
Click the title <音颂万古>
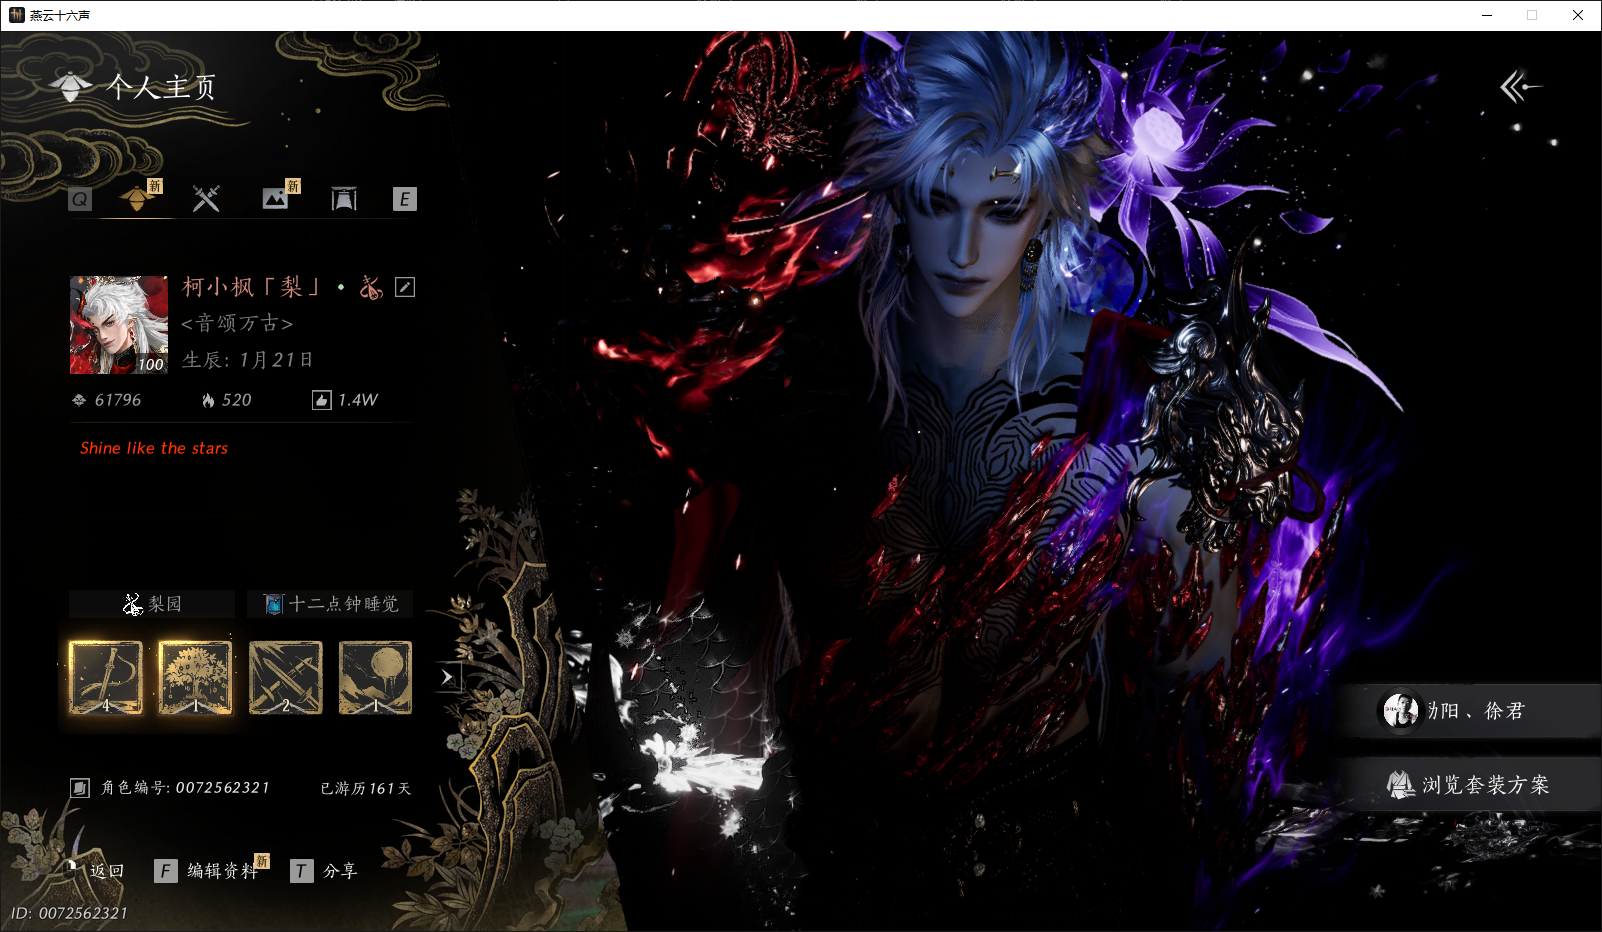click(237, 323)
